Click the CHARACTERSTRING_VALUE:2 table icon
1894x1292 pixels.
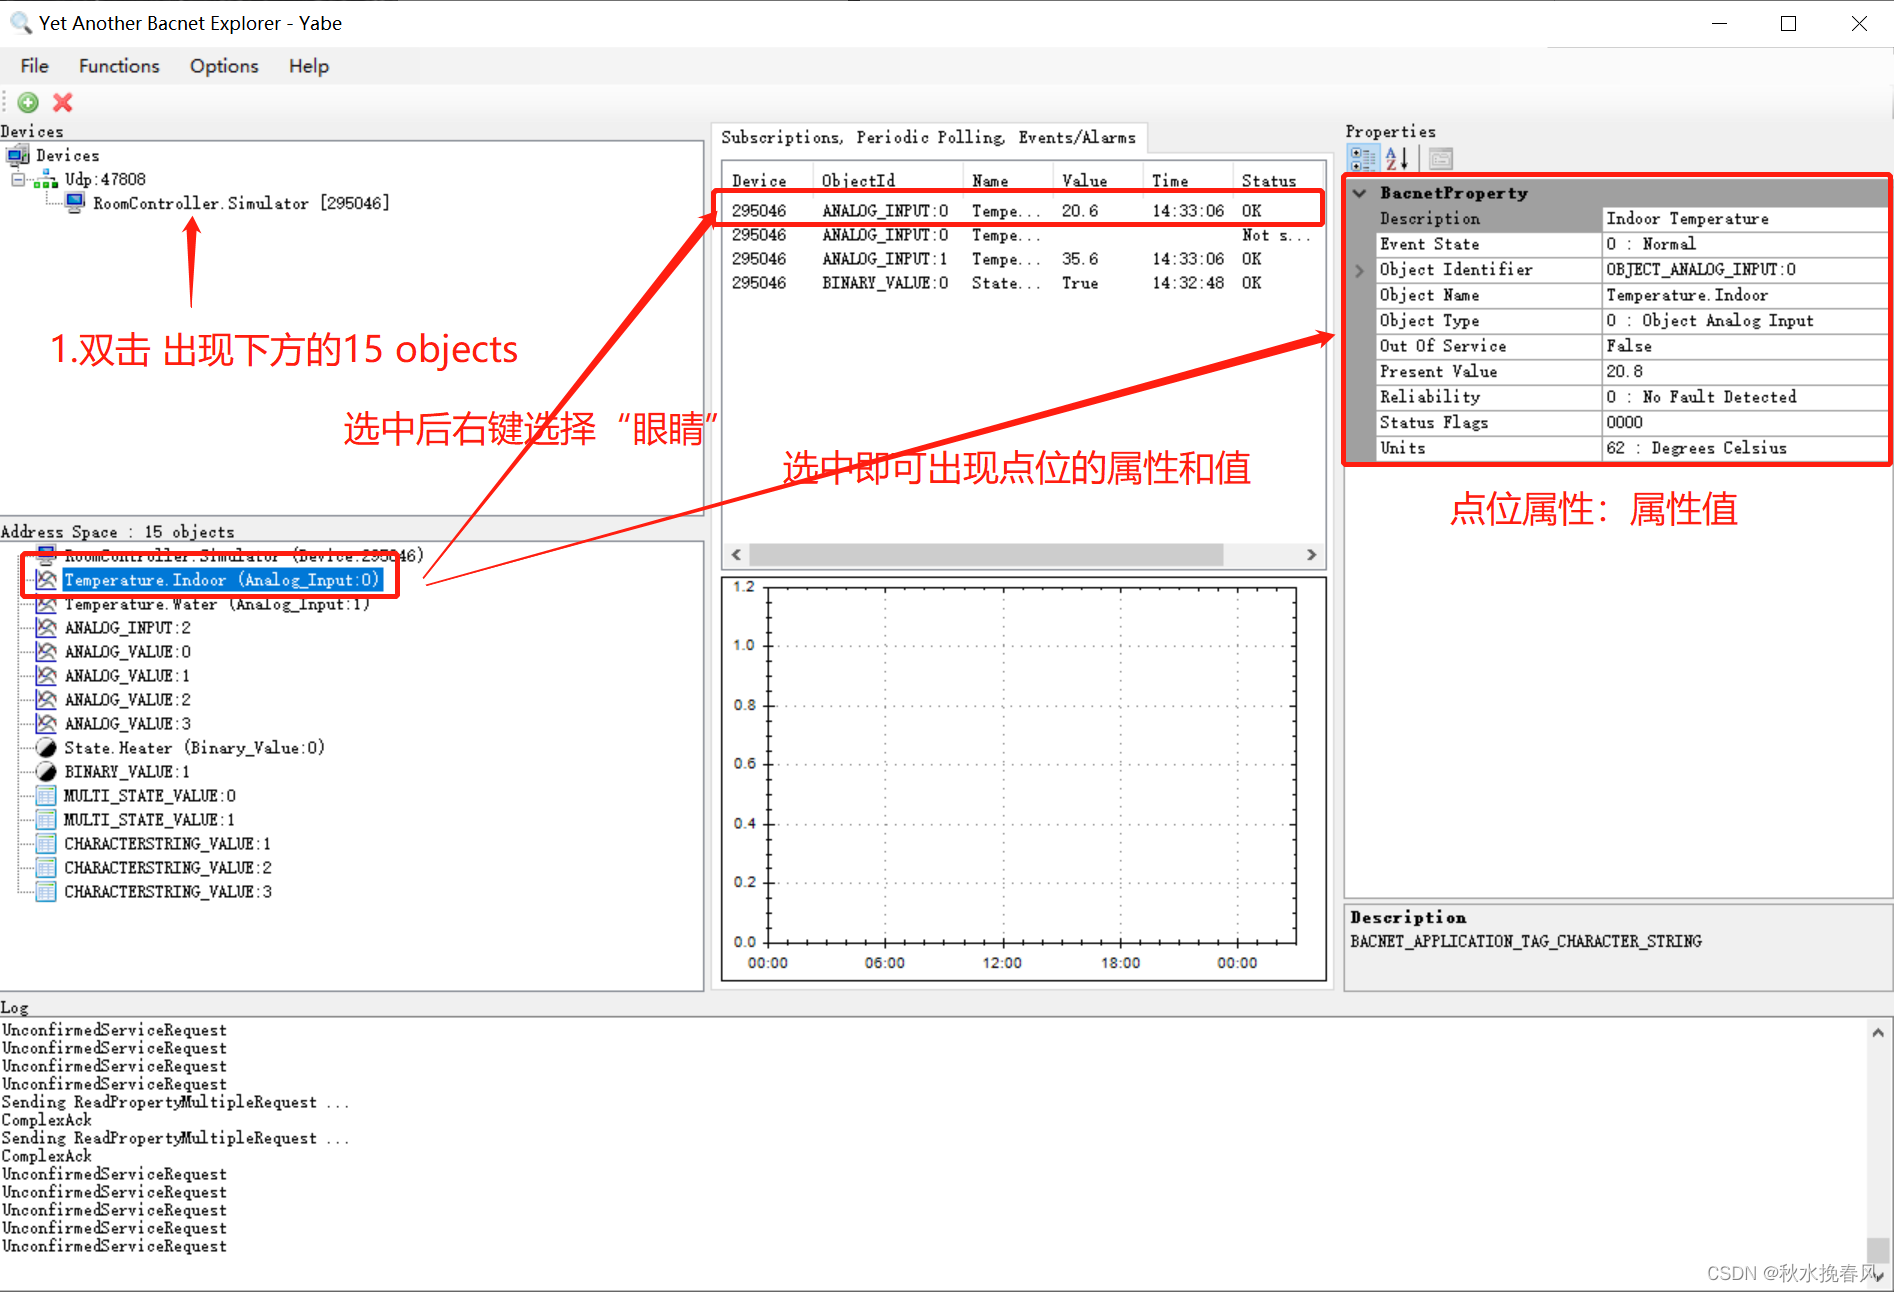click(x=46, y=868)
